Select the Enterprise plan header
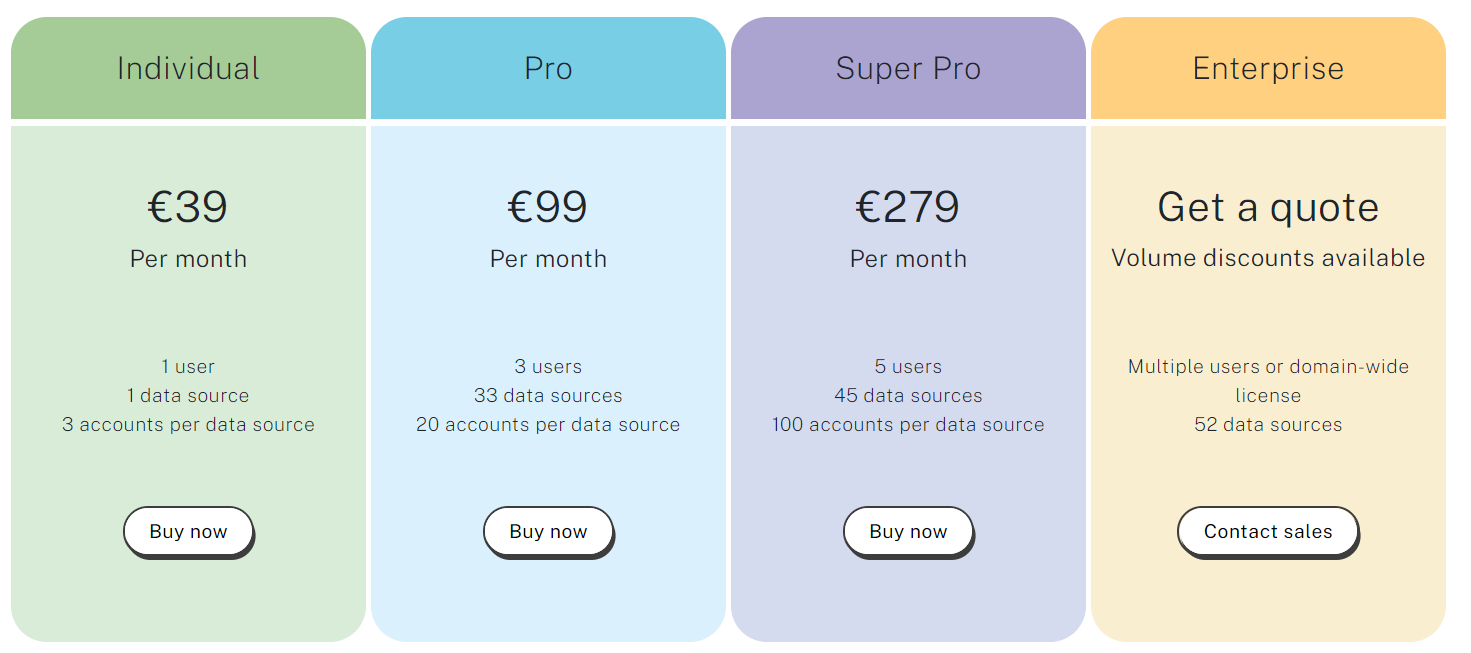Viewport: 1471px width, 653px height. click(1268, 68)
